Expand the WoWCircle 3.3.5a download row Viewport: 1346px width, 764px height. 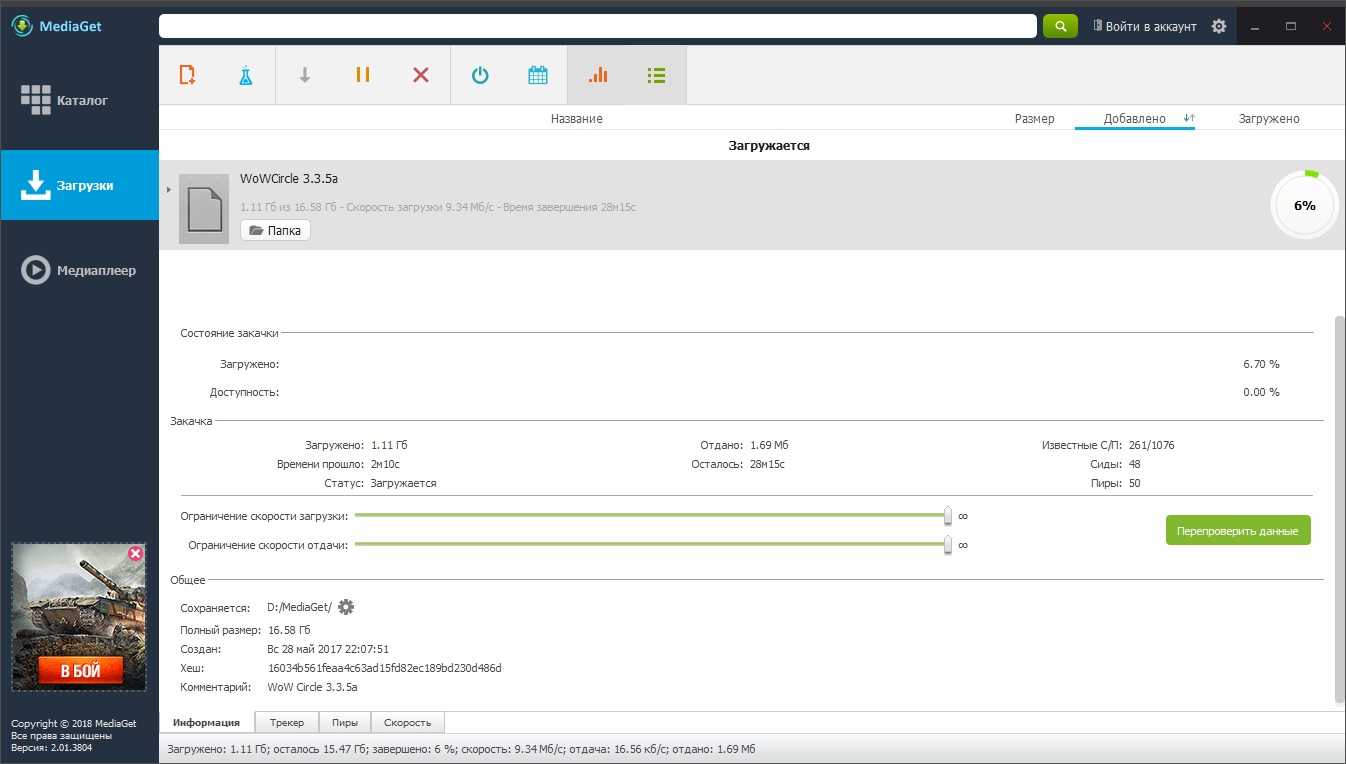click(x=168, y=190)
